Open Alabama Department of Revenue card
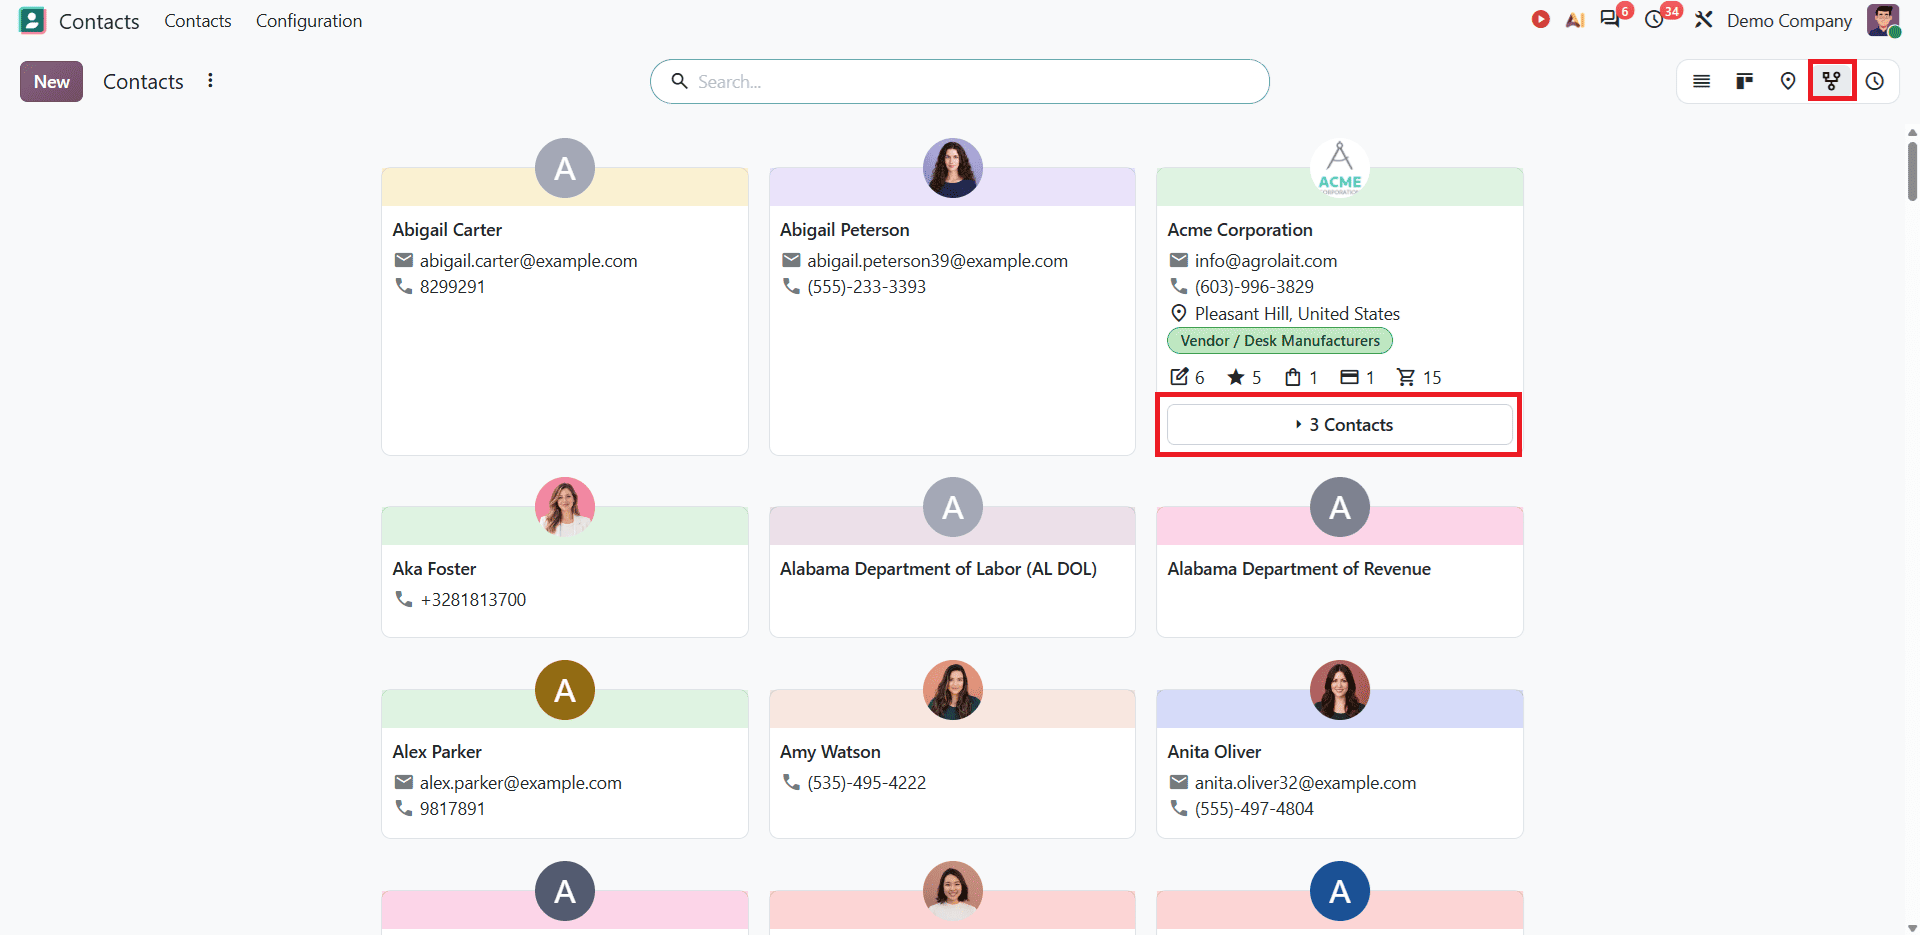 (1340, 572)
